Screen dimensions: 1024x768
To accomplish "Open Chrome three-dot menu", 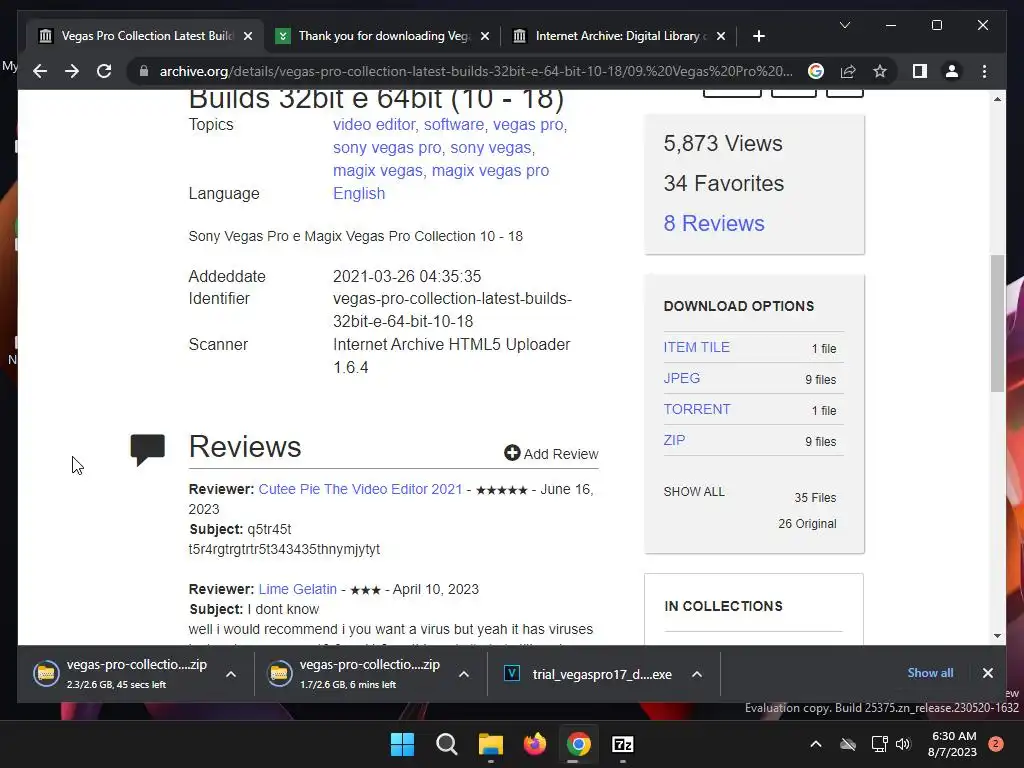I will click(984, 71).
